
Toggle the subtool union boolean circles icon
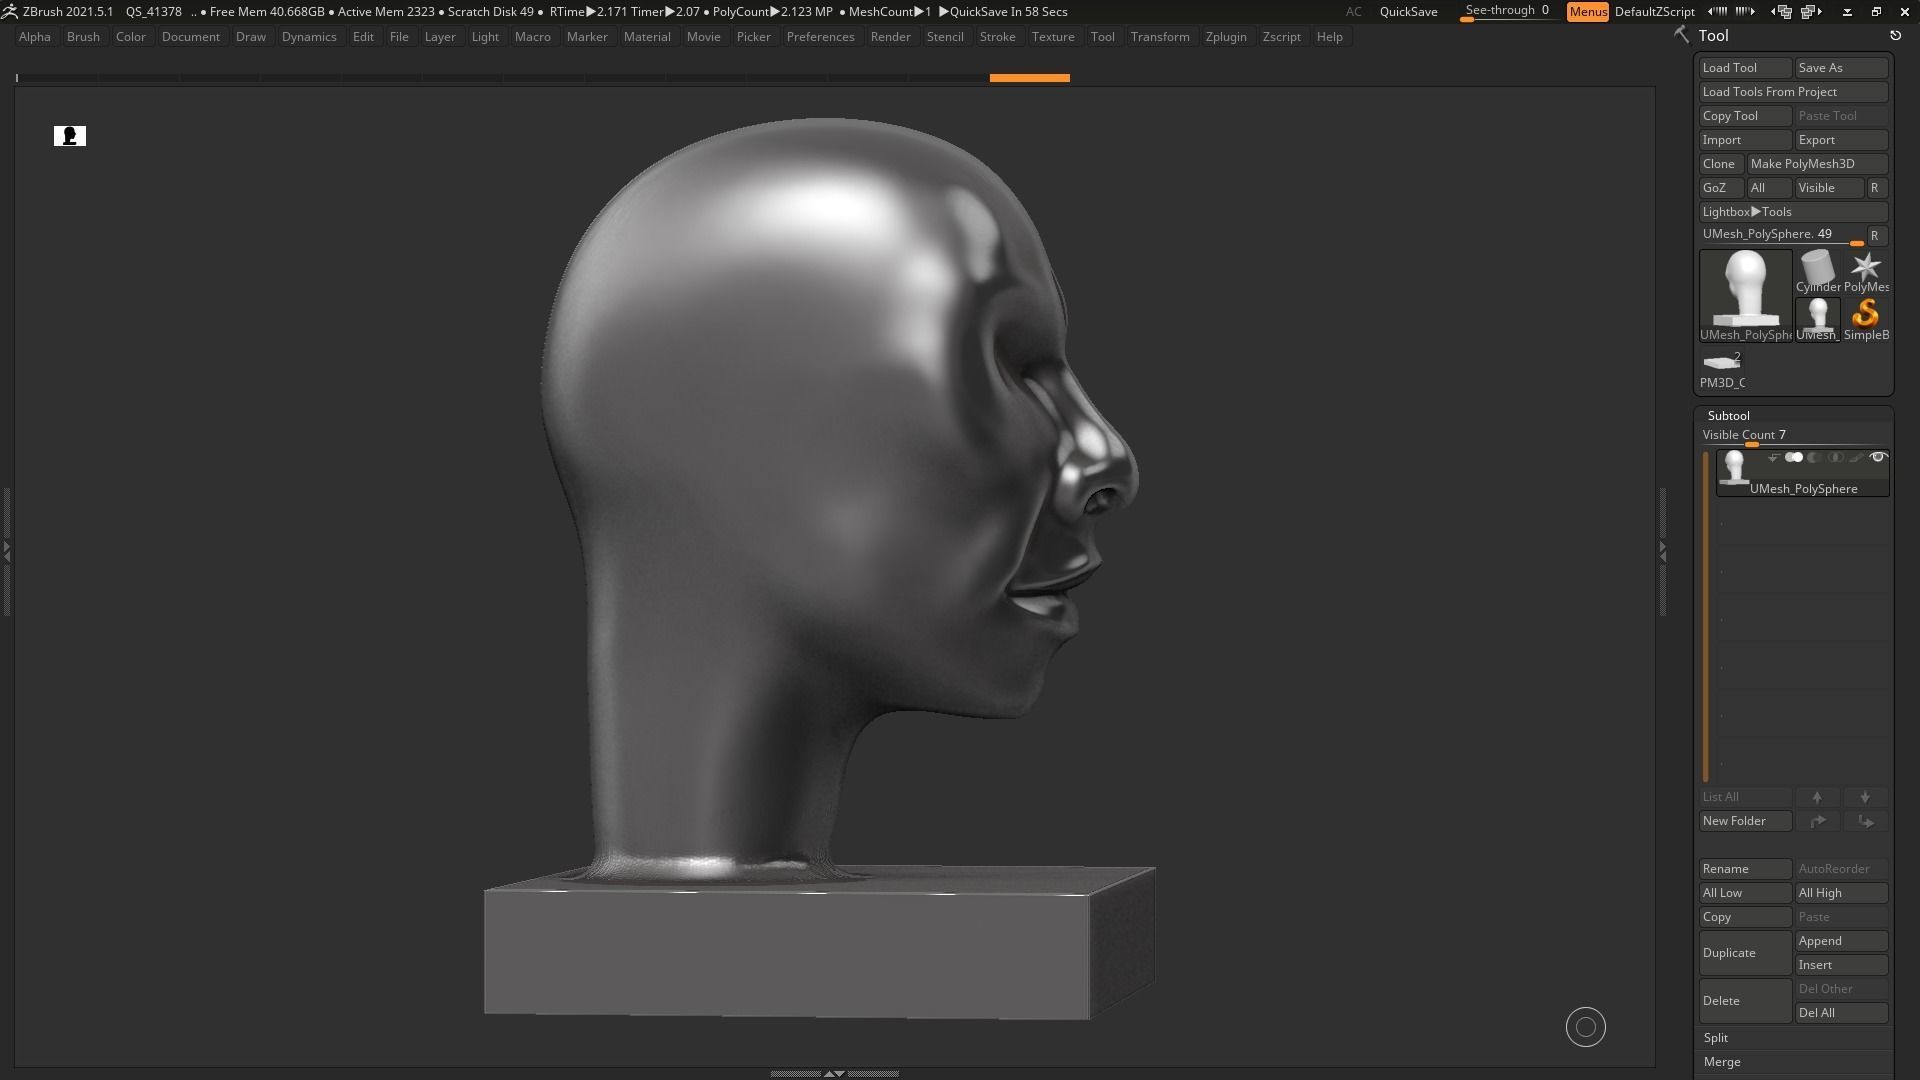pyautogui.click(x=1794, y=458)
